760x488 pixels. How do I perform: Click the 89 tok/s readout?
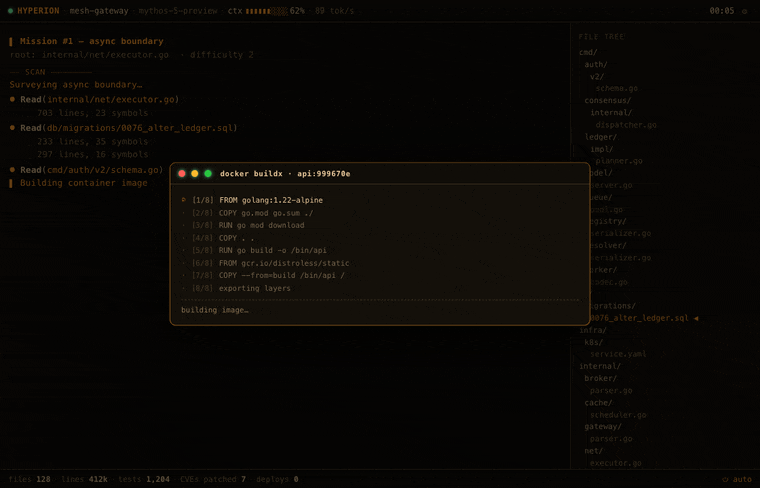click(x=334, y=11)
